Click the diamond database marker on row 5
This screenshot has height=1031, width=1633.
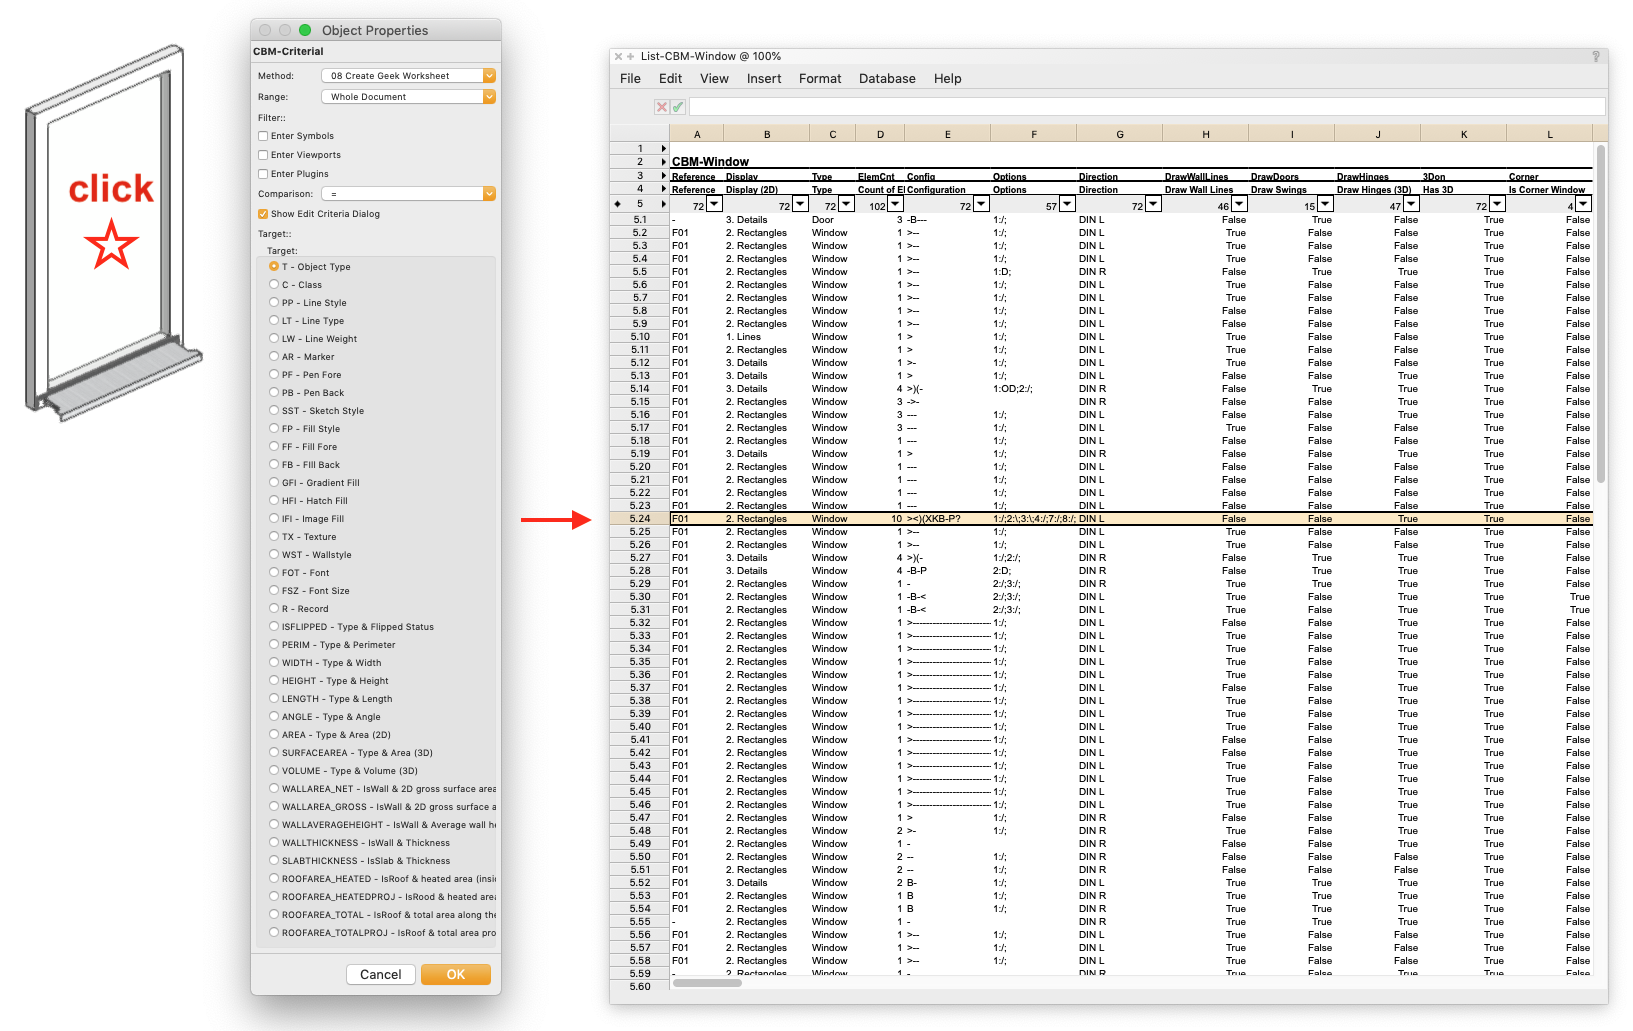pyautogui.click(x=617, y=204)
